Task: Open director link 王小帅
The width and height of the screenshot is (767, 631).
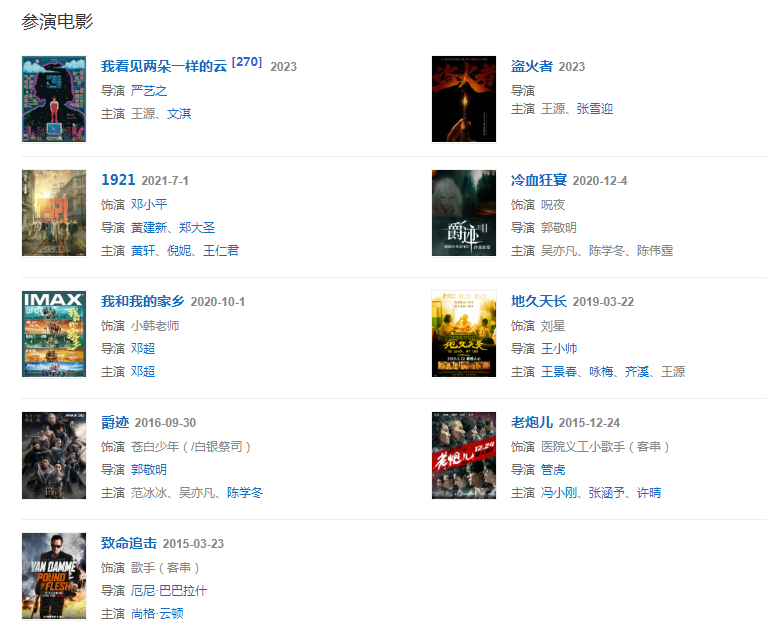Action: coord(559,349)
